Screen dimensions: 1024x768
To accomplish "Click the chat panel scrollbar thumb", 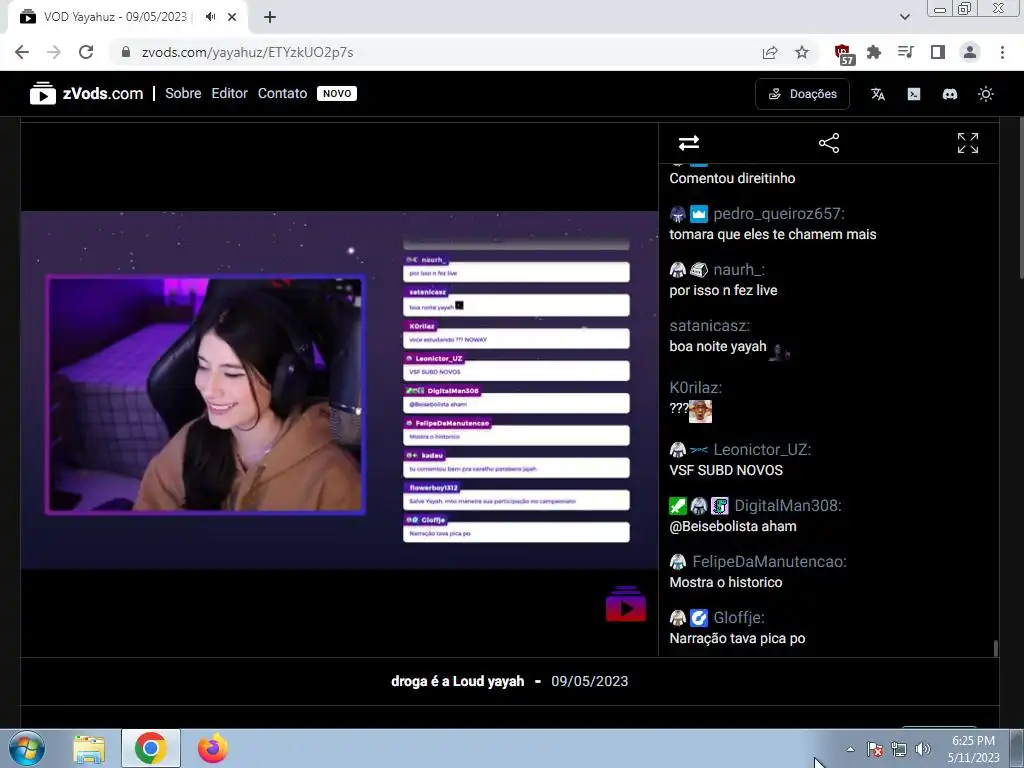I will coord(995,648).
